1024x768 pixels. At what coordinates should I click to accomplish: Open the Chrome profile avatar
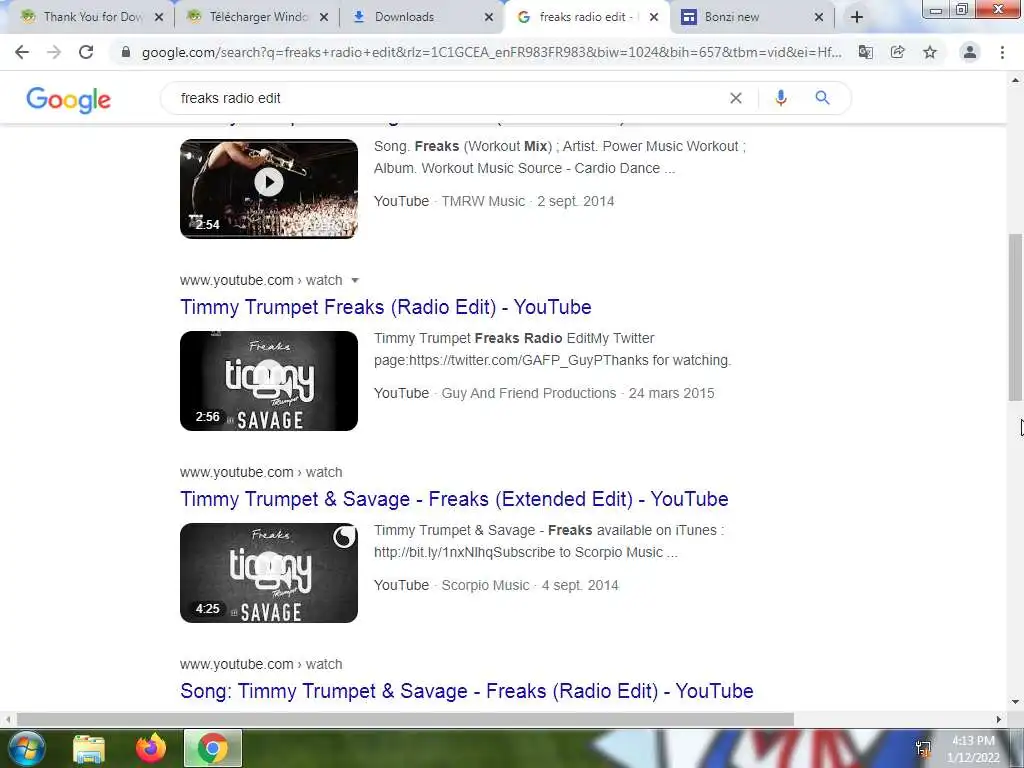coord(970,52)
